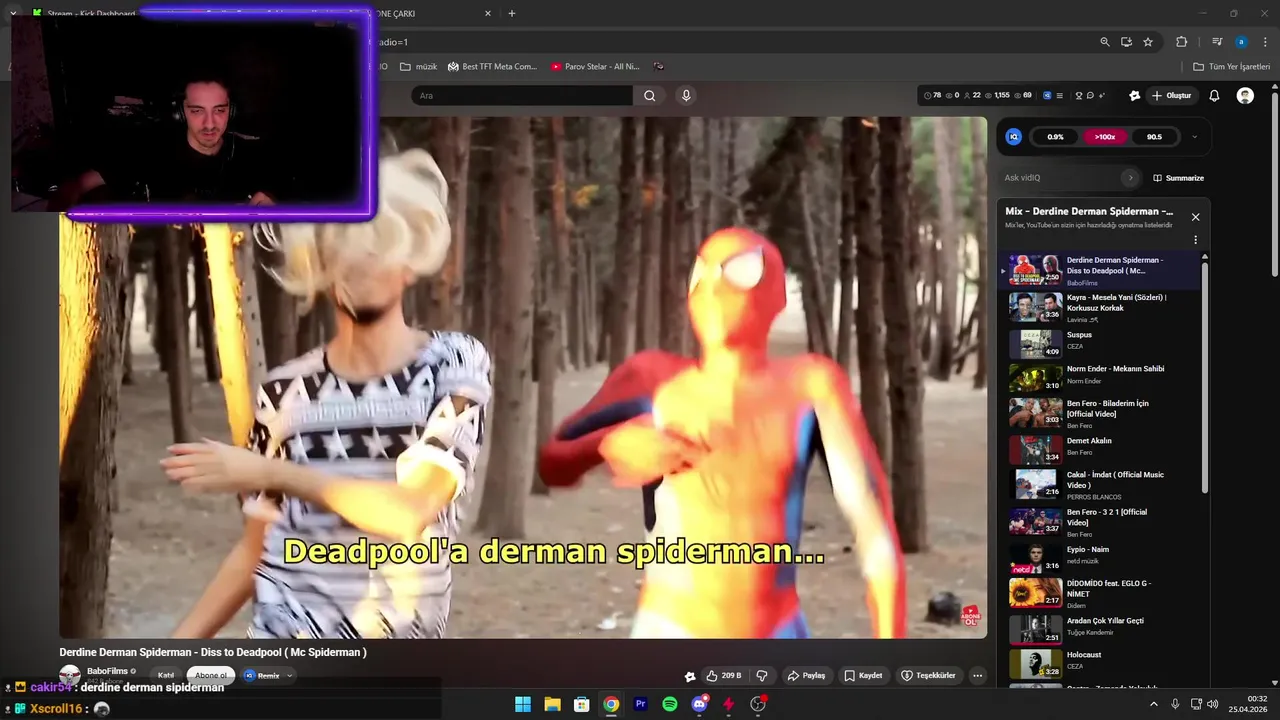
Task: Open the YouTube account avatar menu
Action: (x=1245, y=96)
